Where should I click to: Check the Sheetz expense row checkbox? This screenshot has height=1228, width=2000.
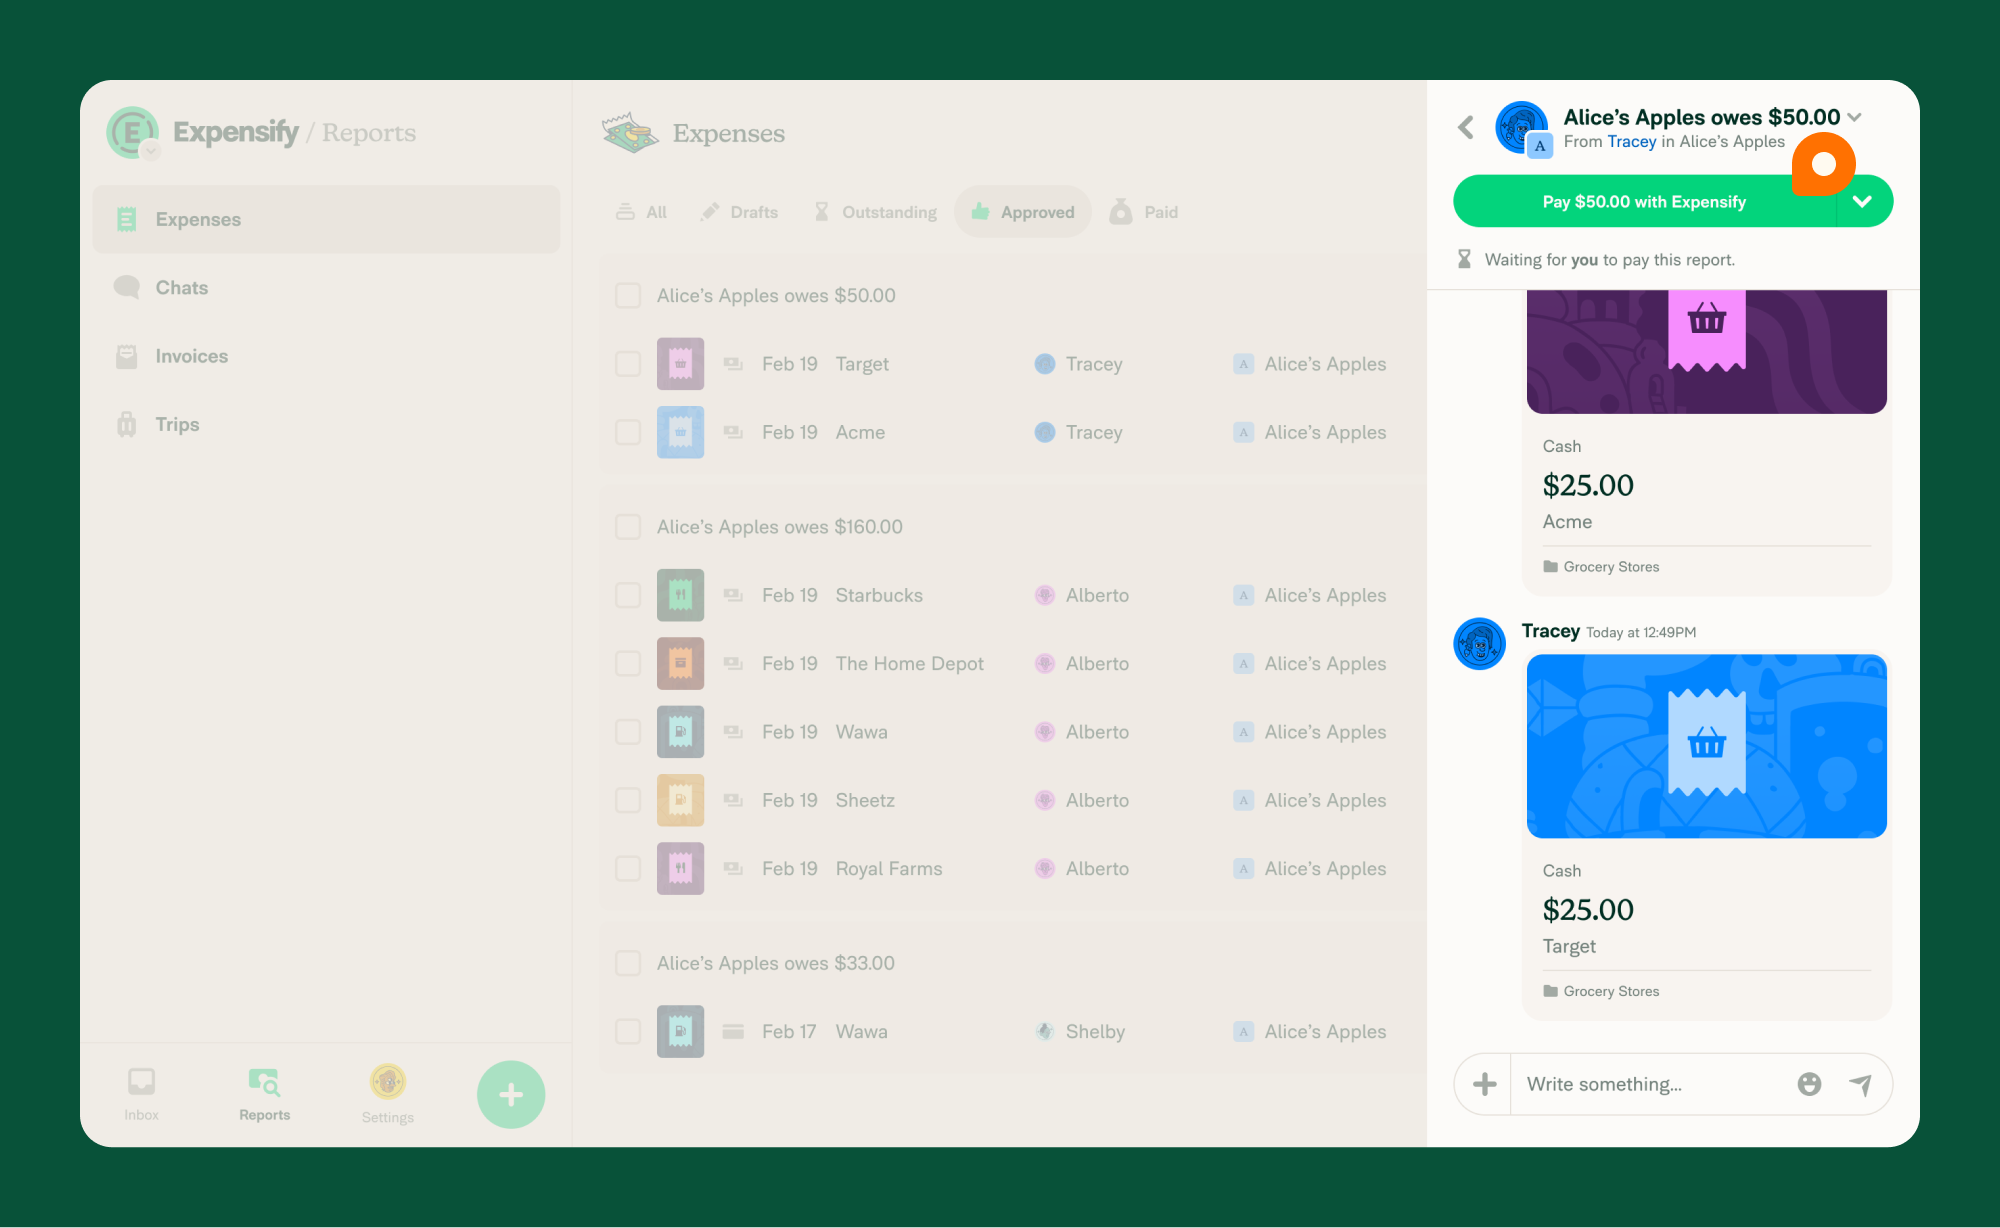628,800
